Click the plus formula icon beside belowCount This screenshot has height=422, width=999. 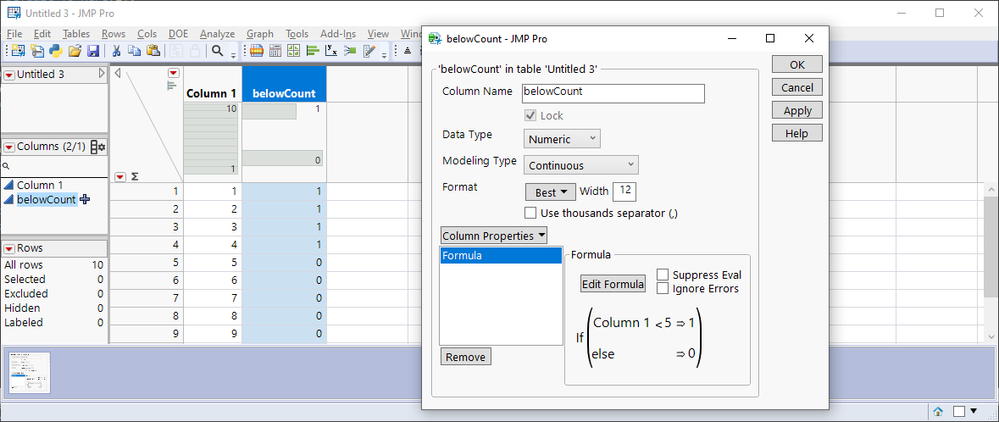pyautogui.click(x=85, y=200)
